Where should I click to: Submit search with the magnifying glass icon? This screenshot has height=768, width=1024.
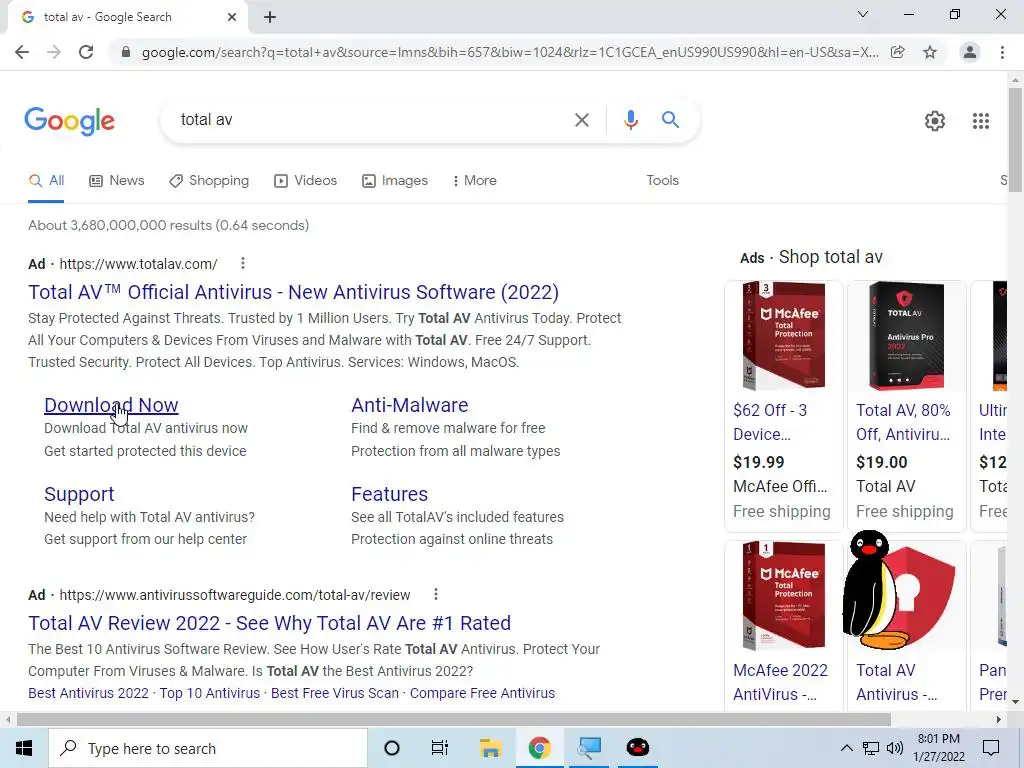tap(670, 120)
